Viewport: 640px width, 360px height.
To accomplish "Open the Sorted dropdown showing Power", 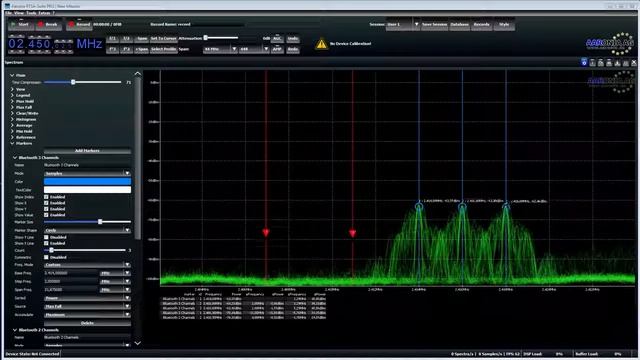I will (87, 298).
